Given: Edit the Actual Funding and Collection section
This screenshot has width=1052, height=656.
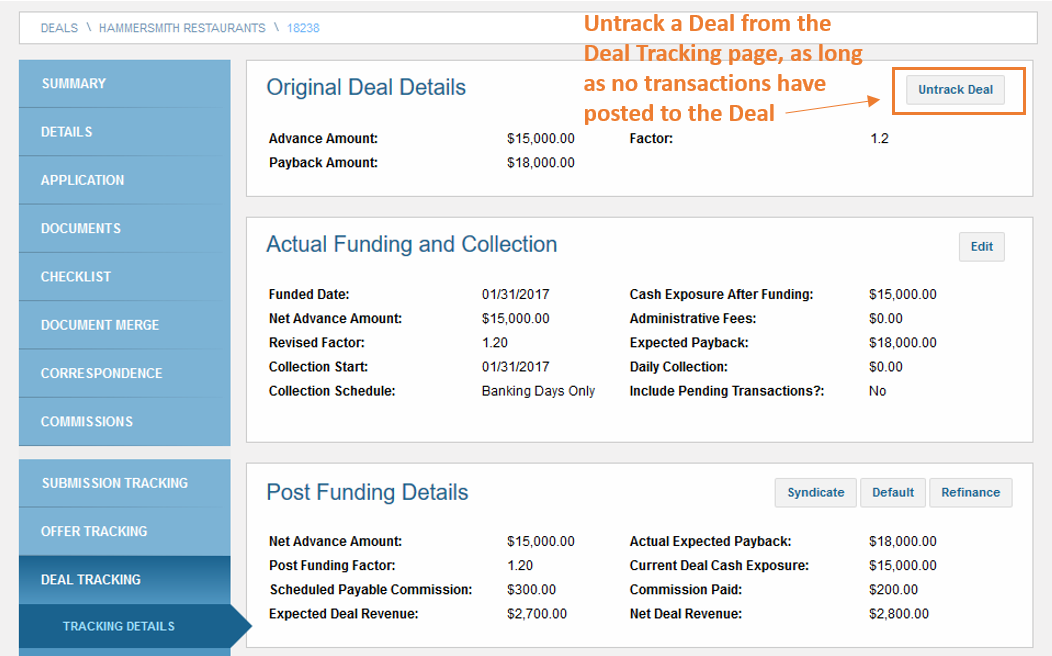Looking at the screenshot, I should point(981,247).
